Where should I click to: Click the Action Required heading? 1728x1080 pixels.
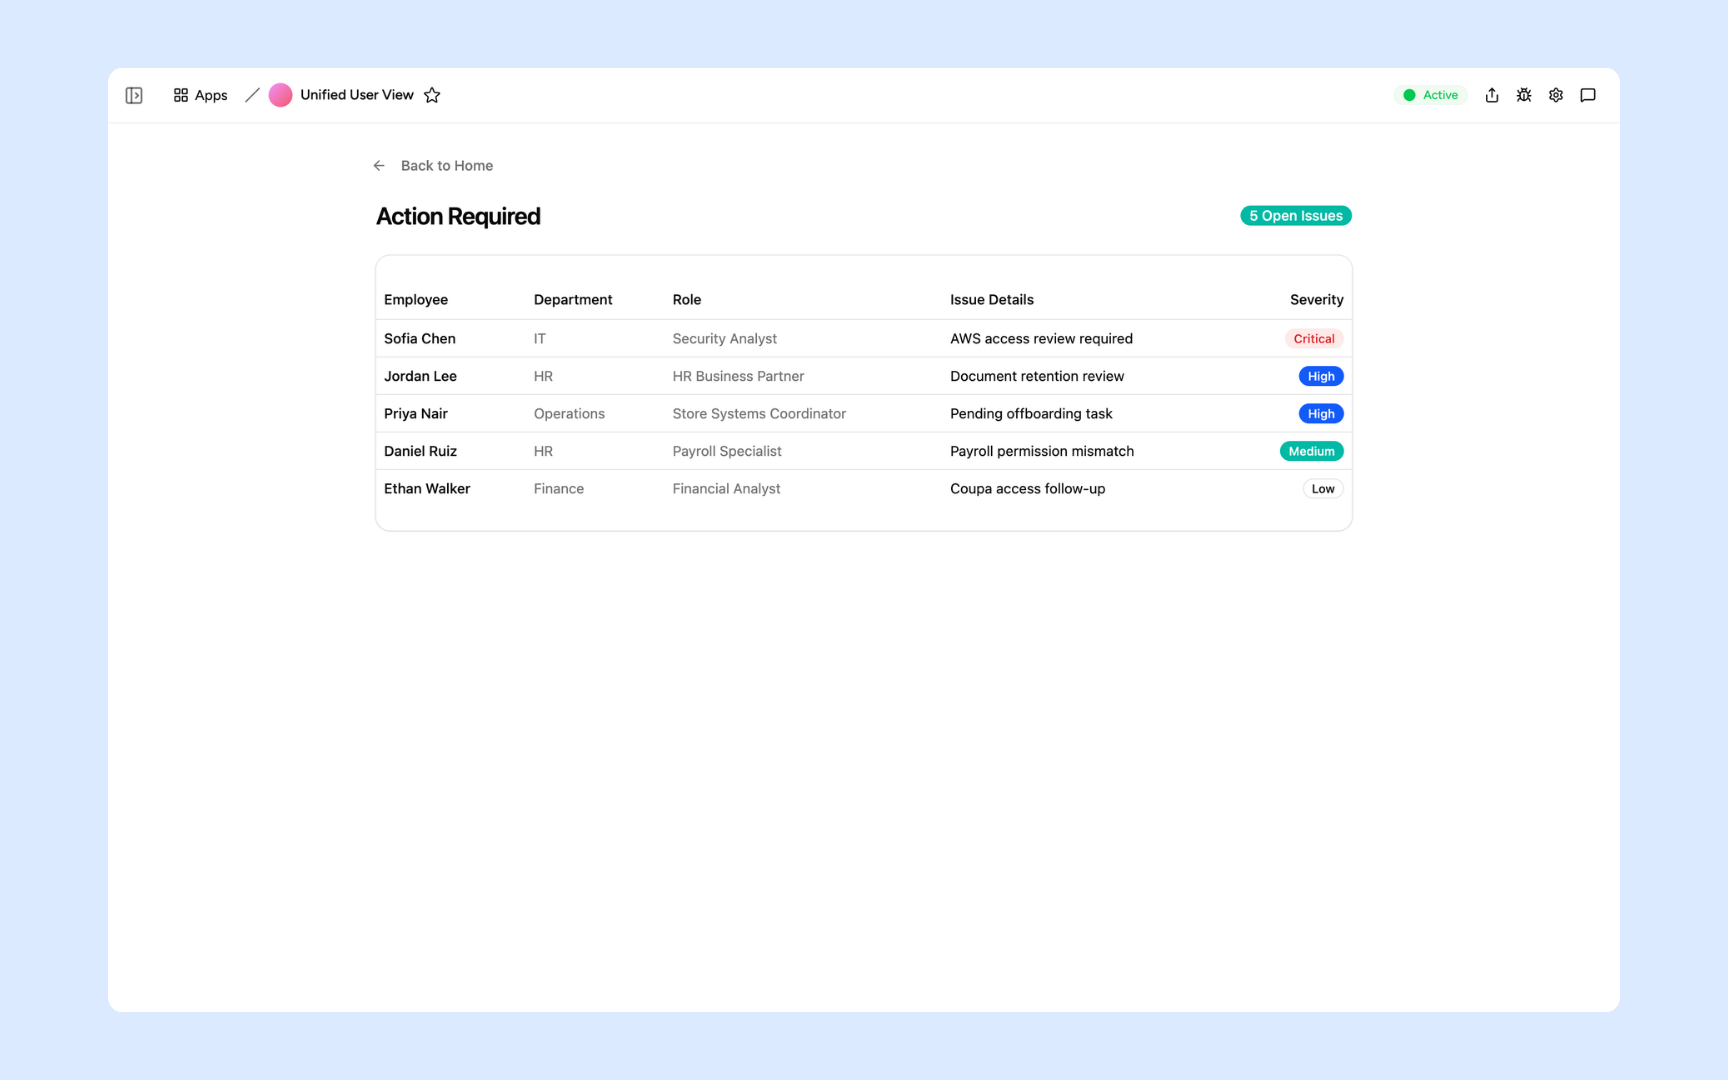click(458, 217)
